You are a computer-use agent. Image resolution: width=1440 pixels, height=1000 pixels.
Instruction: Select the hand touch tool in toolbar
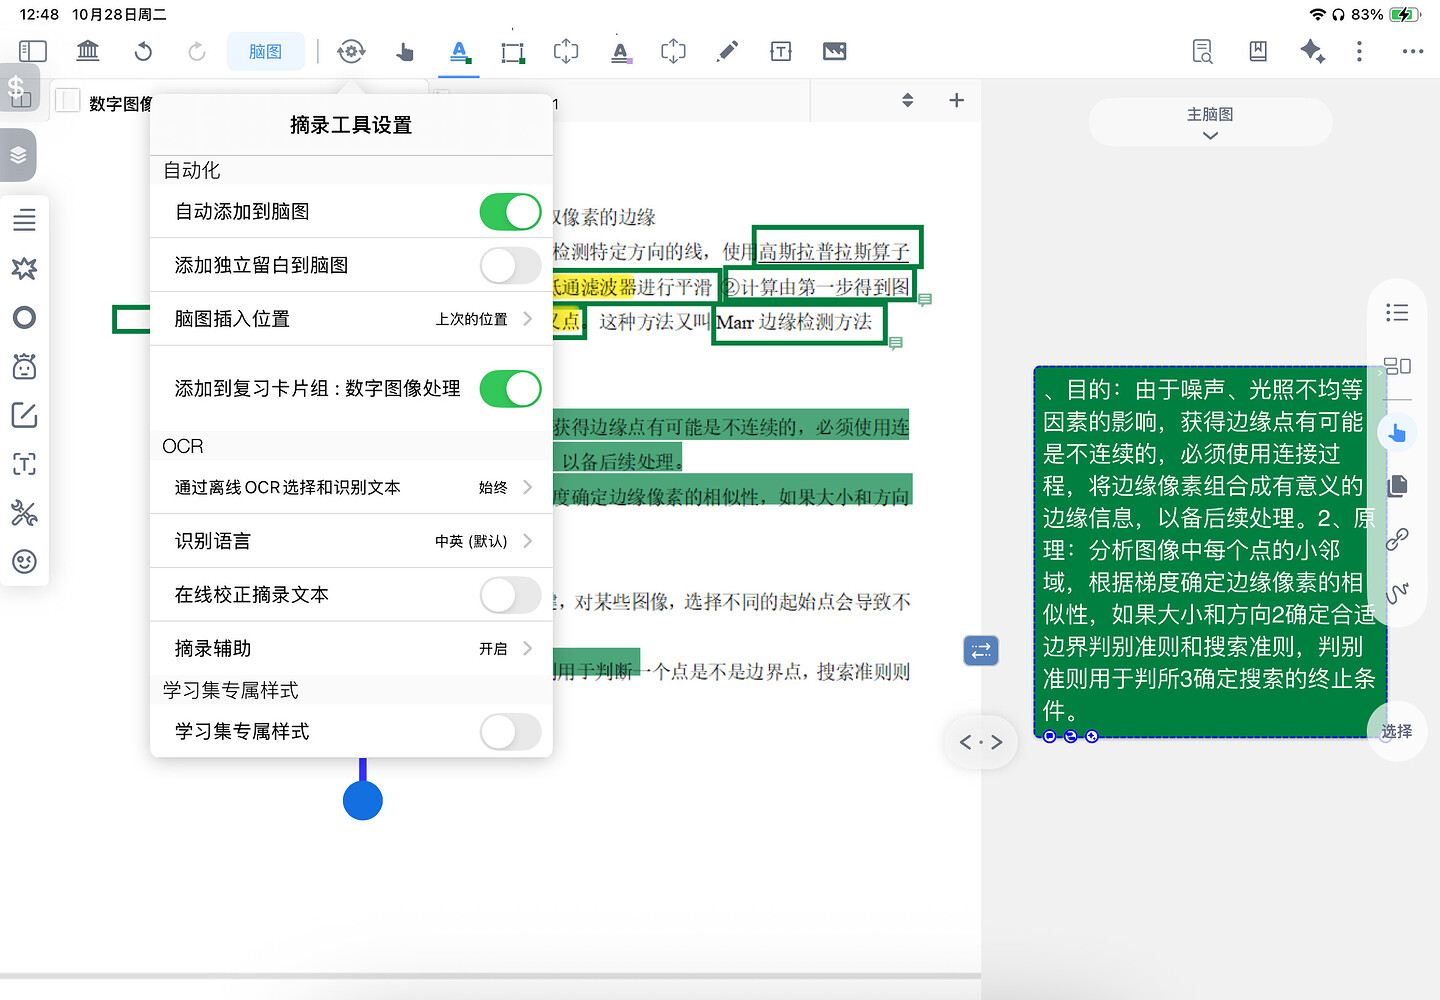(x=405, y=51)
